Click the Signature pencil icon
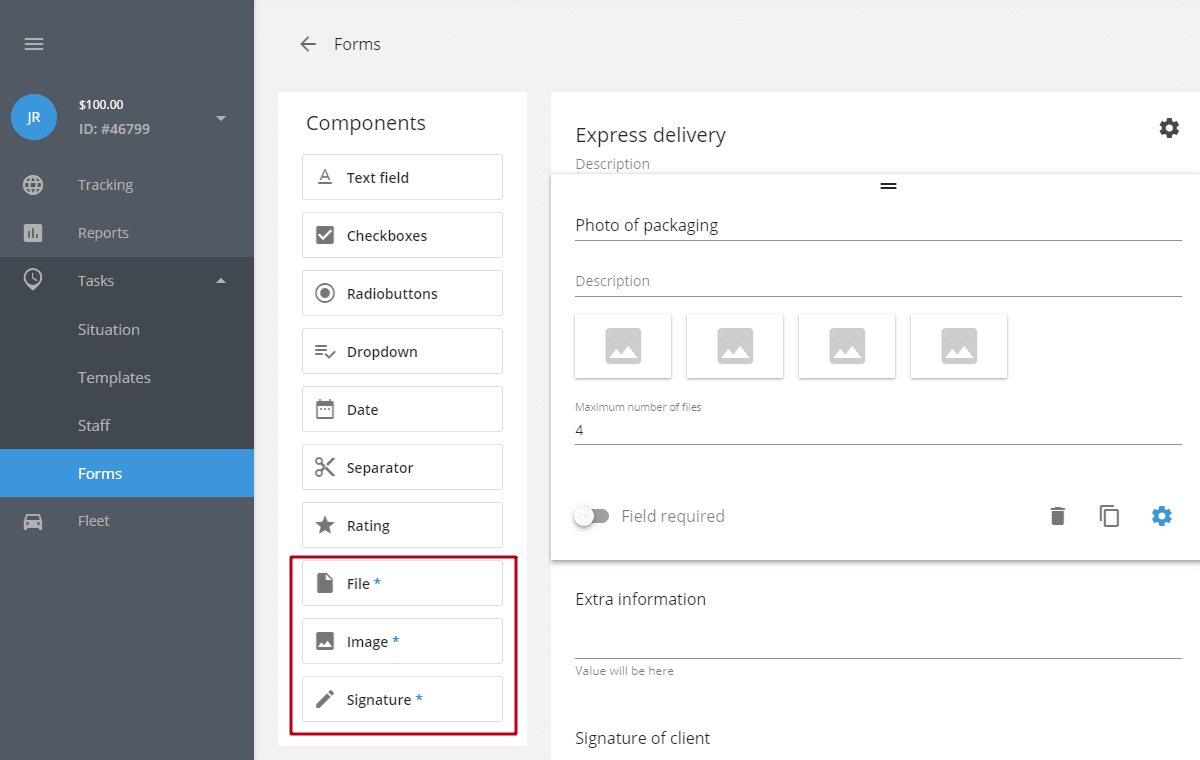1200x760 pixels. (325, 699)
